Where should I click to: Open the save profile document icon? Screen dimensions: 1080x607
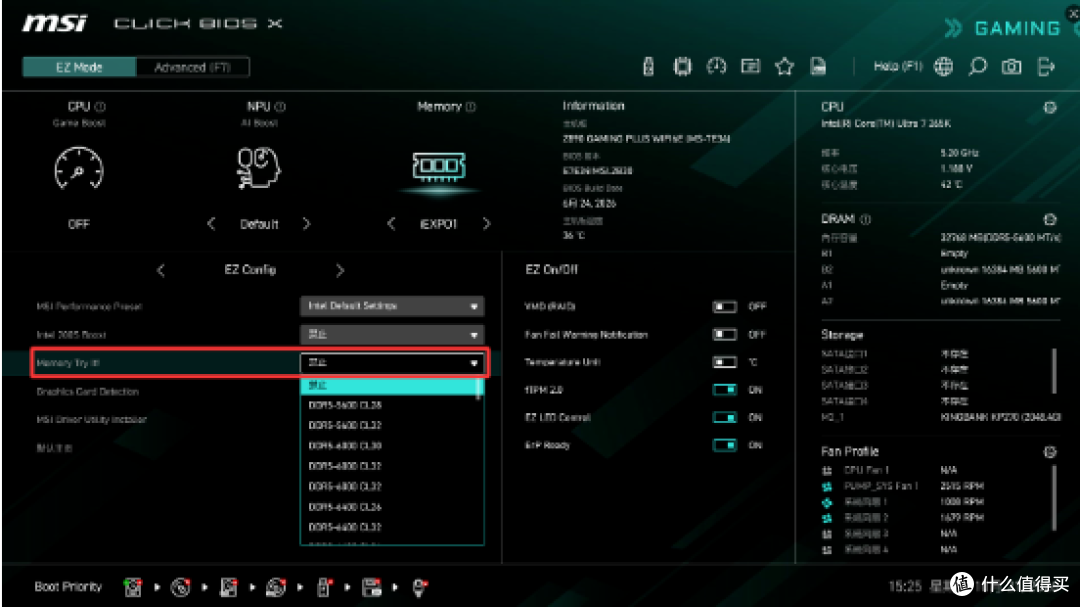pos(818,67)
